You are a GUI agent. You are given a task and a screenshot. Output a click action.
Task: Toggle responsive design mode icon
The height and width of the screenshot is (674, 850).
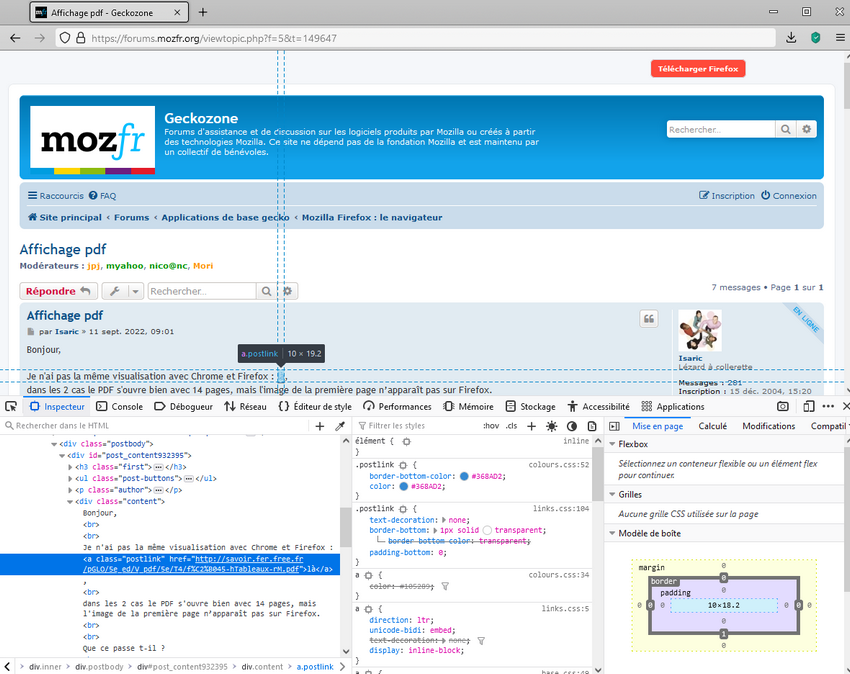pyautogui.click(x=809, y=407)
